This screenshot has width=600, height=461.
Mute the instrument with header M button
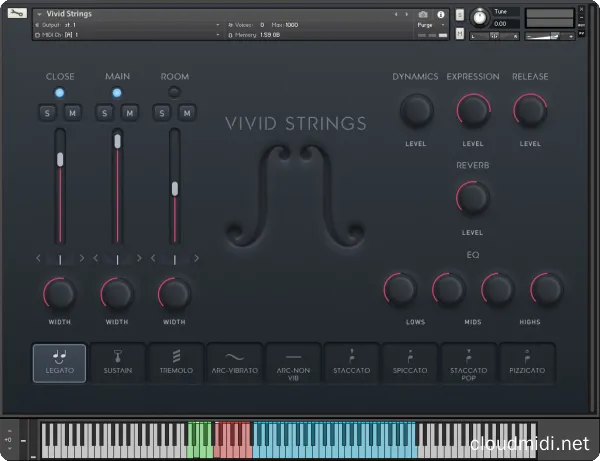(460, 34)
